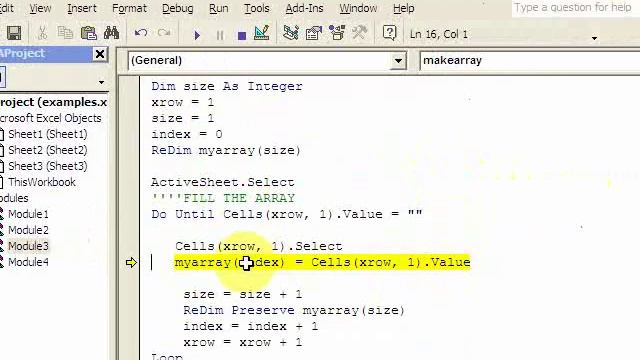640x360 pixels.
Task: Open the (General) object dropdown
Action: (x=398, y=61)
